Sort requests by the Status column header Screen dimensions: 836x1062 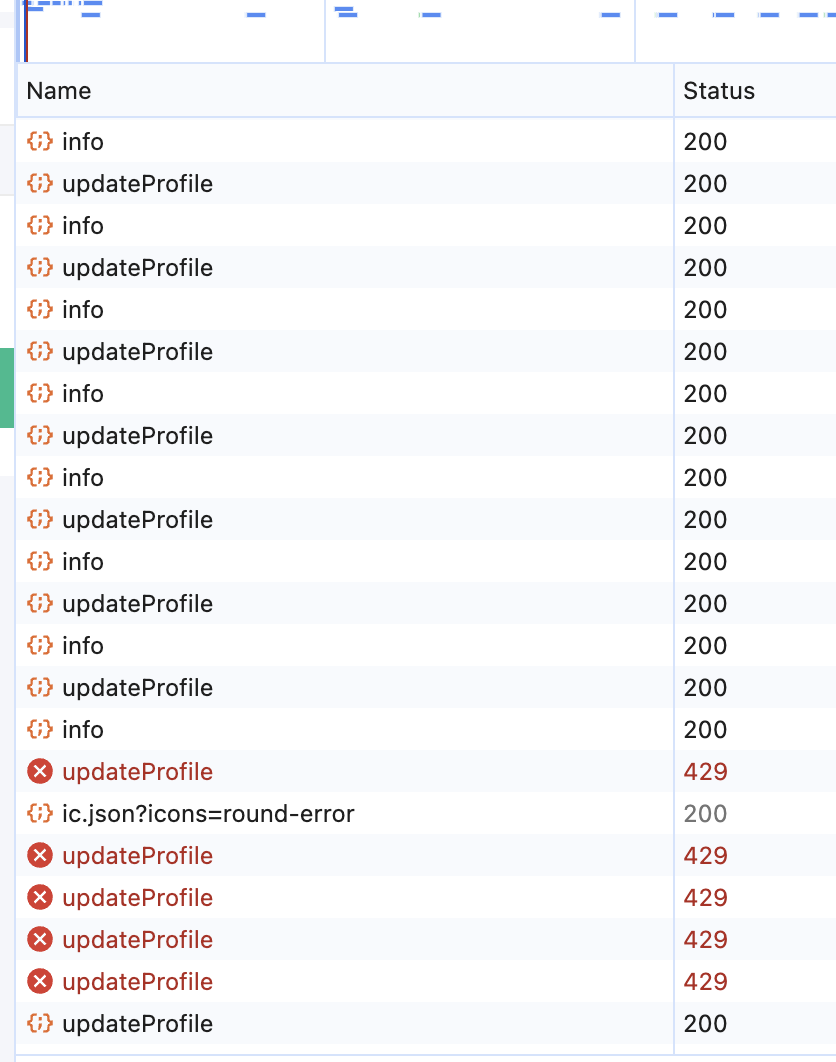click(x=719, y=91)
